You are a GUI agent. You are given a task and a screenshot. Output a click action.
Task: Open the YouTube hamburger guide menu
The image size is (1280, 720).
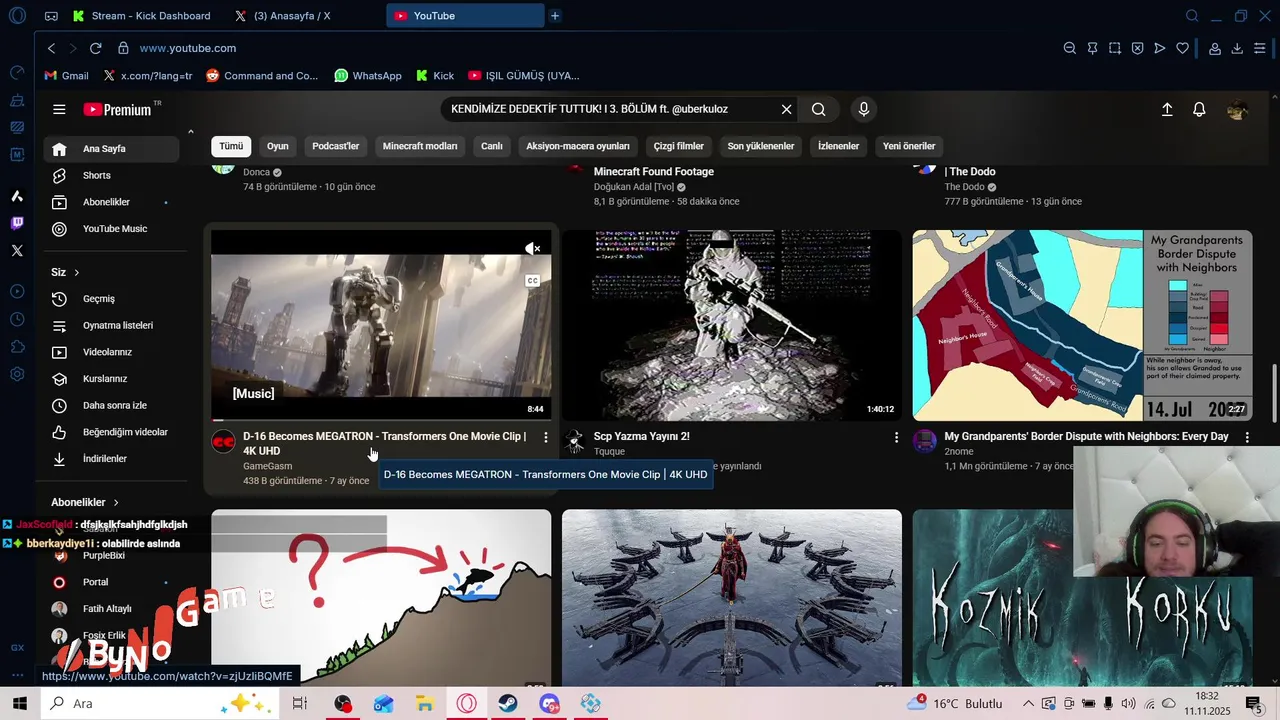59,110
